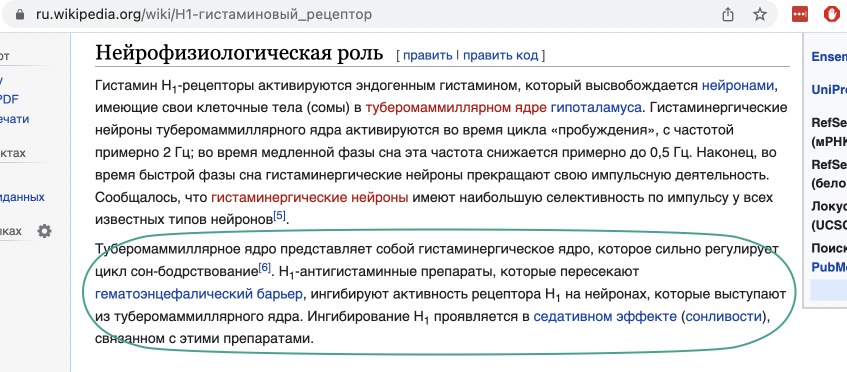Jump to footnote reference [5]

click(279, 216)
